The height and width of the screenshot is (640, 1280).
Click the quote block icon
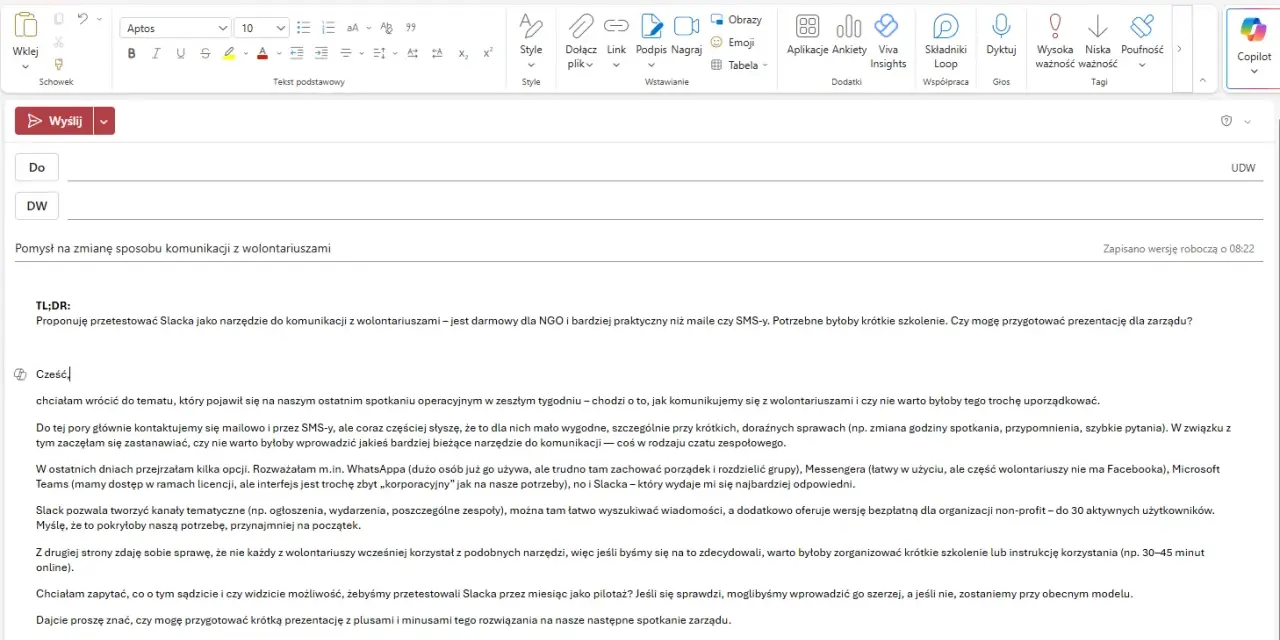411,28
